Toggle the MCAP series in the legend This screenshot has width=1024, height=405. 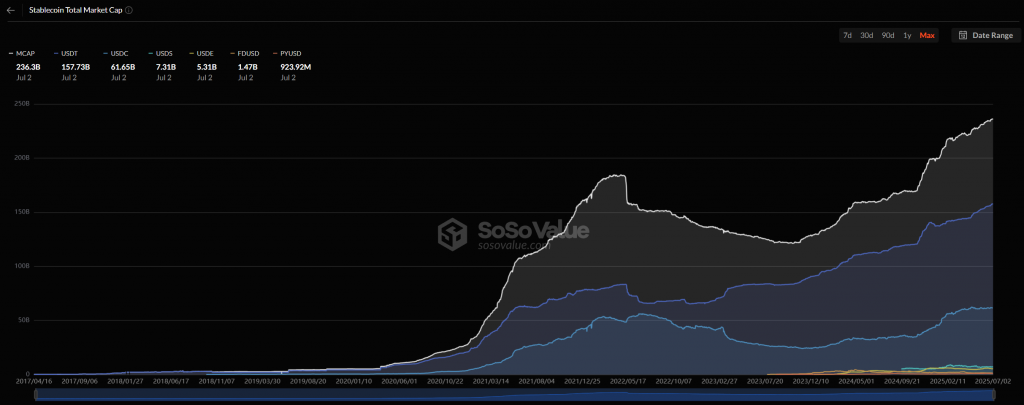coord(24,51)
